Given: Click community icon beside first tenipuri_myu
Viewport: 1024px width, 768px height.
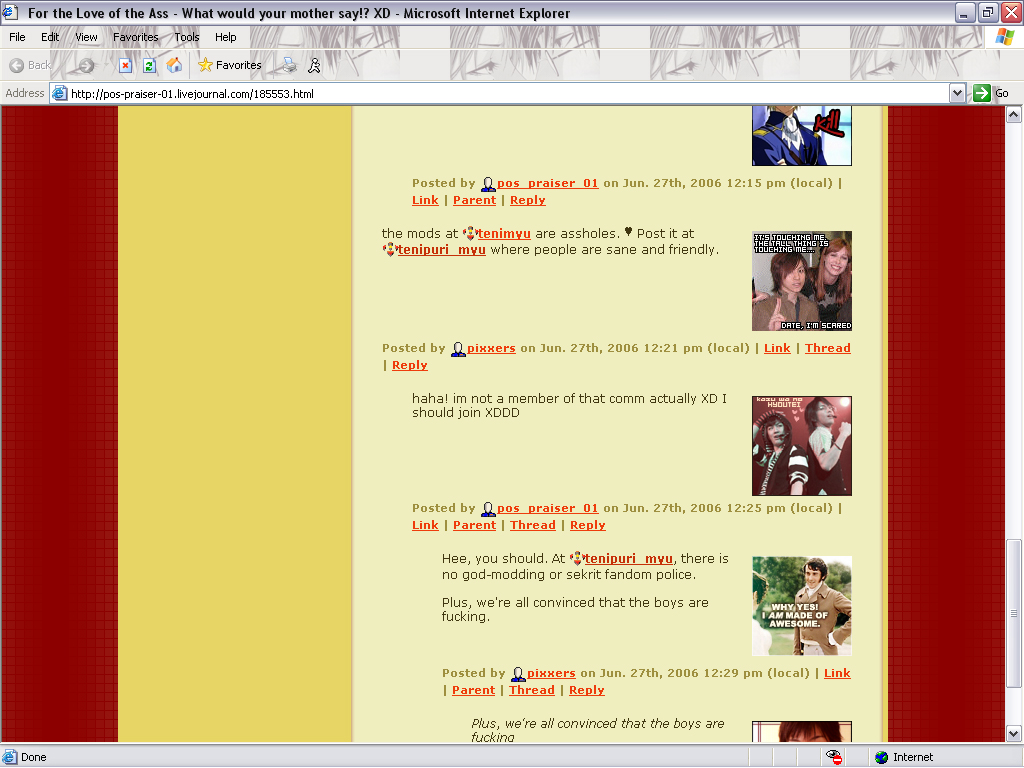Looking at the screenshot, I should [390, 249].
